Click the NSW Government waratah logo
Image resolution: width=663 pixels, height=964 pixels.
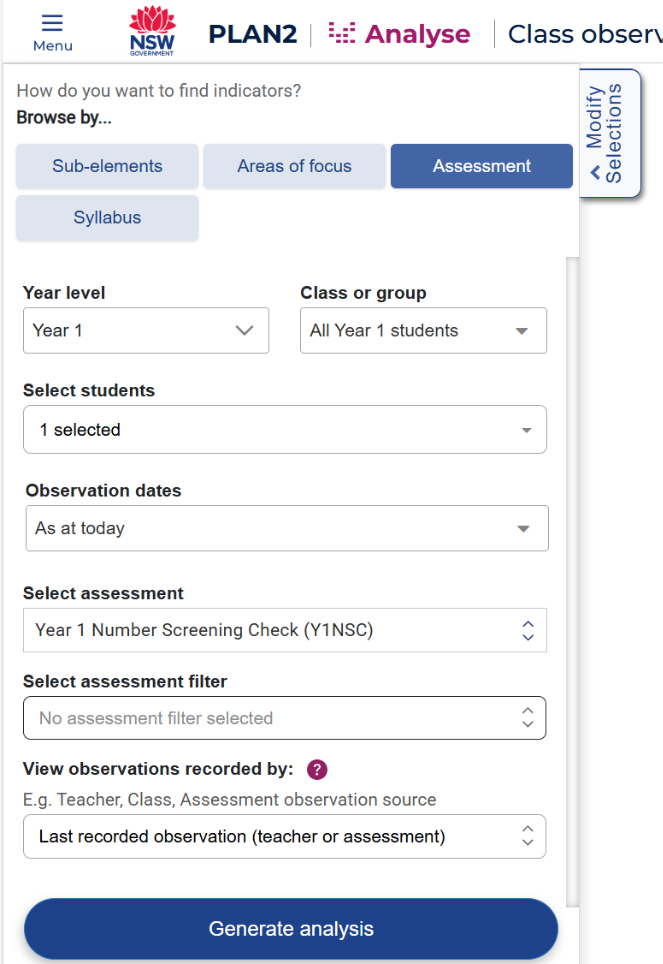[x=152, y=32]
